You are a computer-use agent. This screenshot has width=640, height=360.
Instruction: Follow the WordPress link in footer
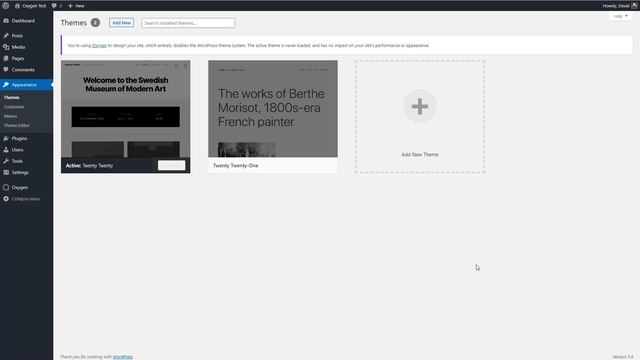[122, 357]
